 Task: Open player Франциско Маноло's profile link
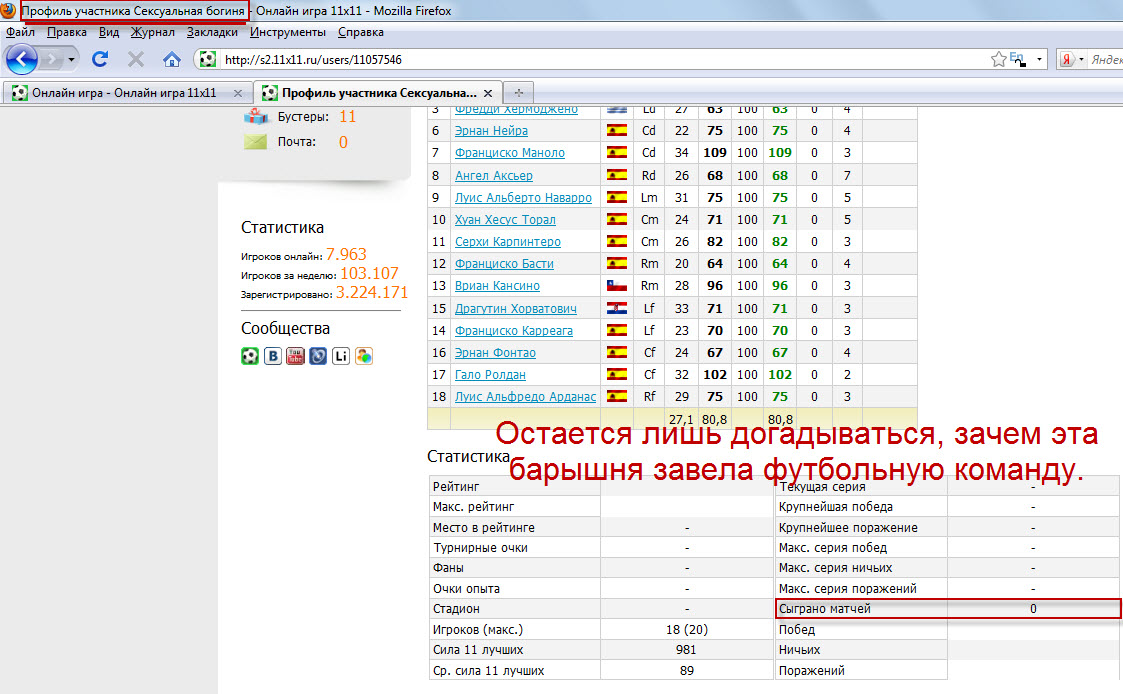[x=509, y=153]
